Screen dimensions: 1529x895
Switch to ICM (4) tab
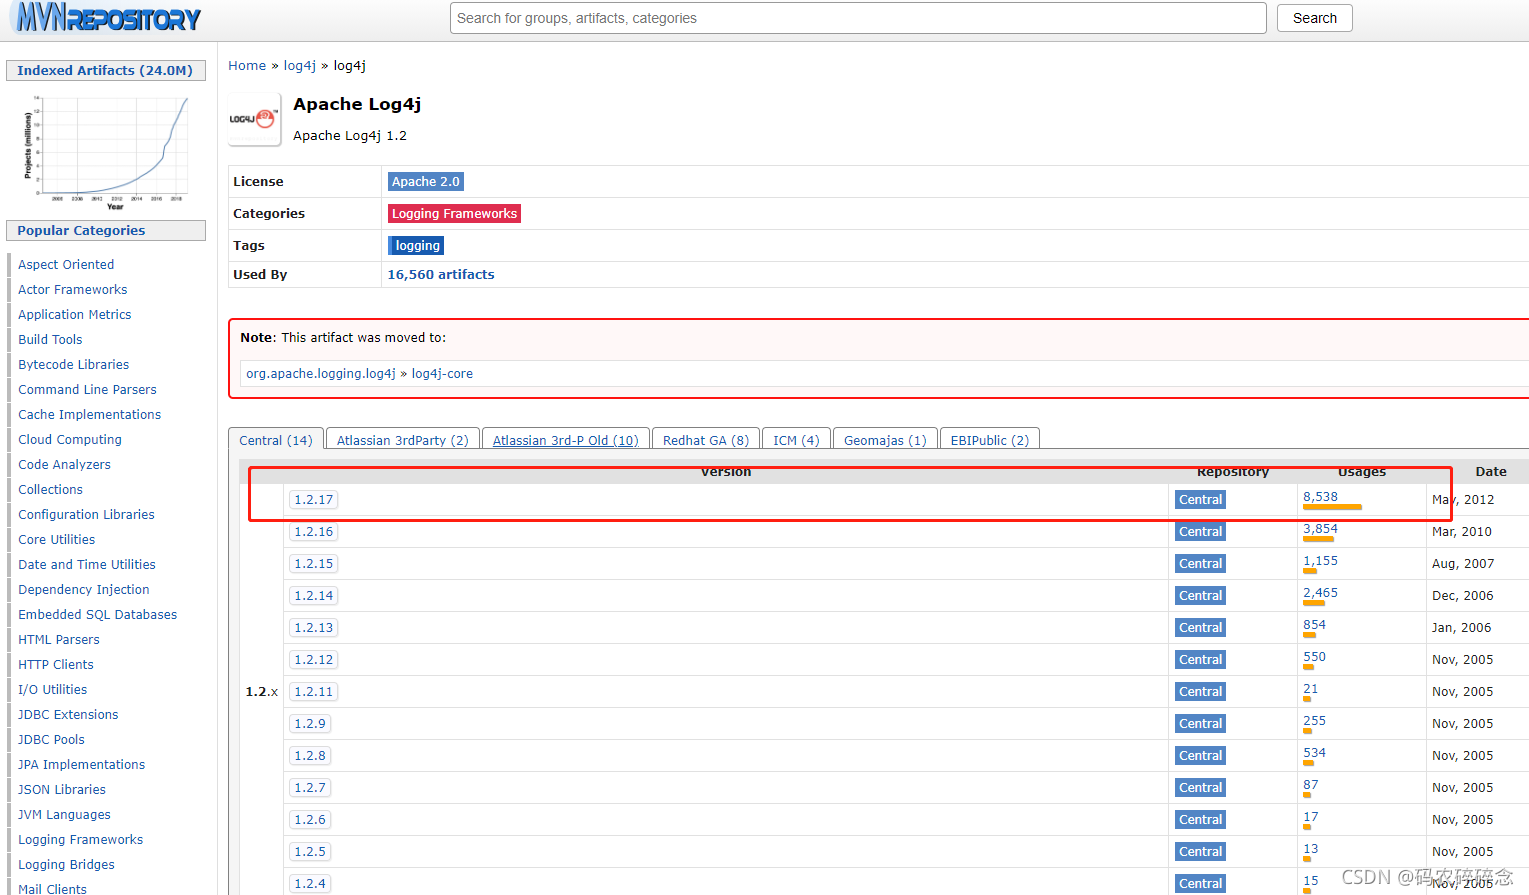pos(796,440)
